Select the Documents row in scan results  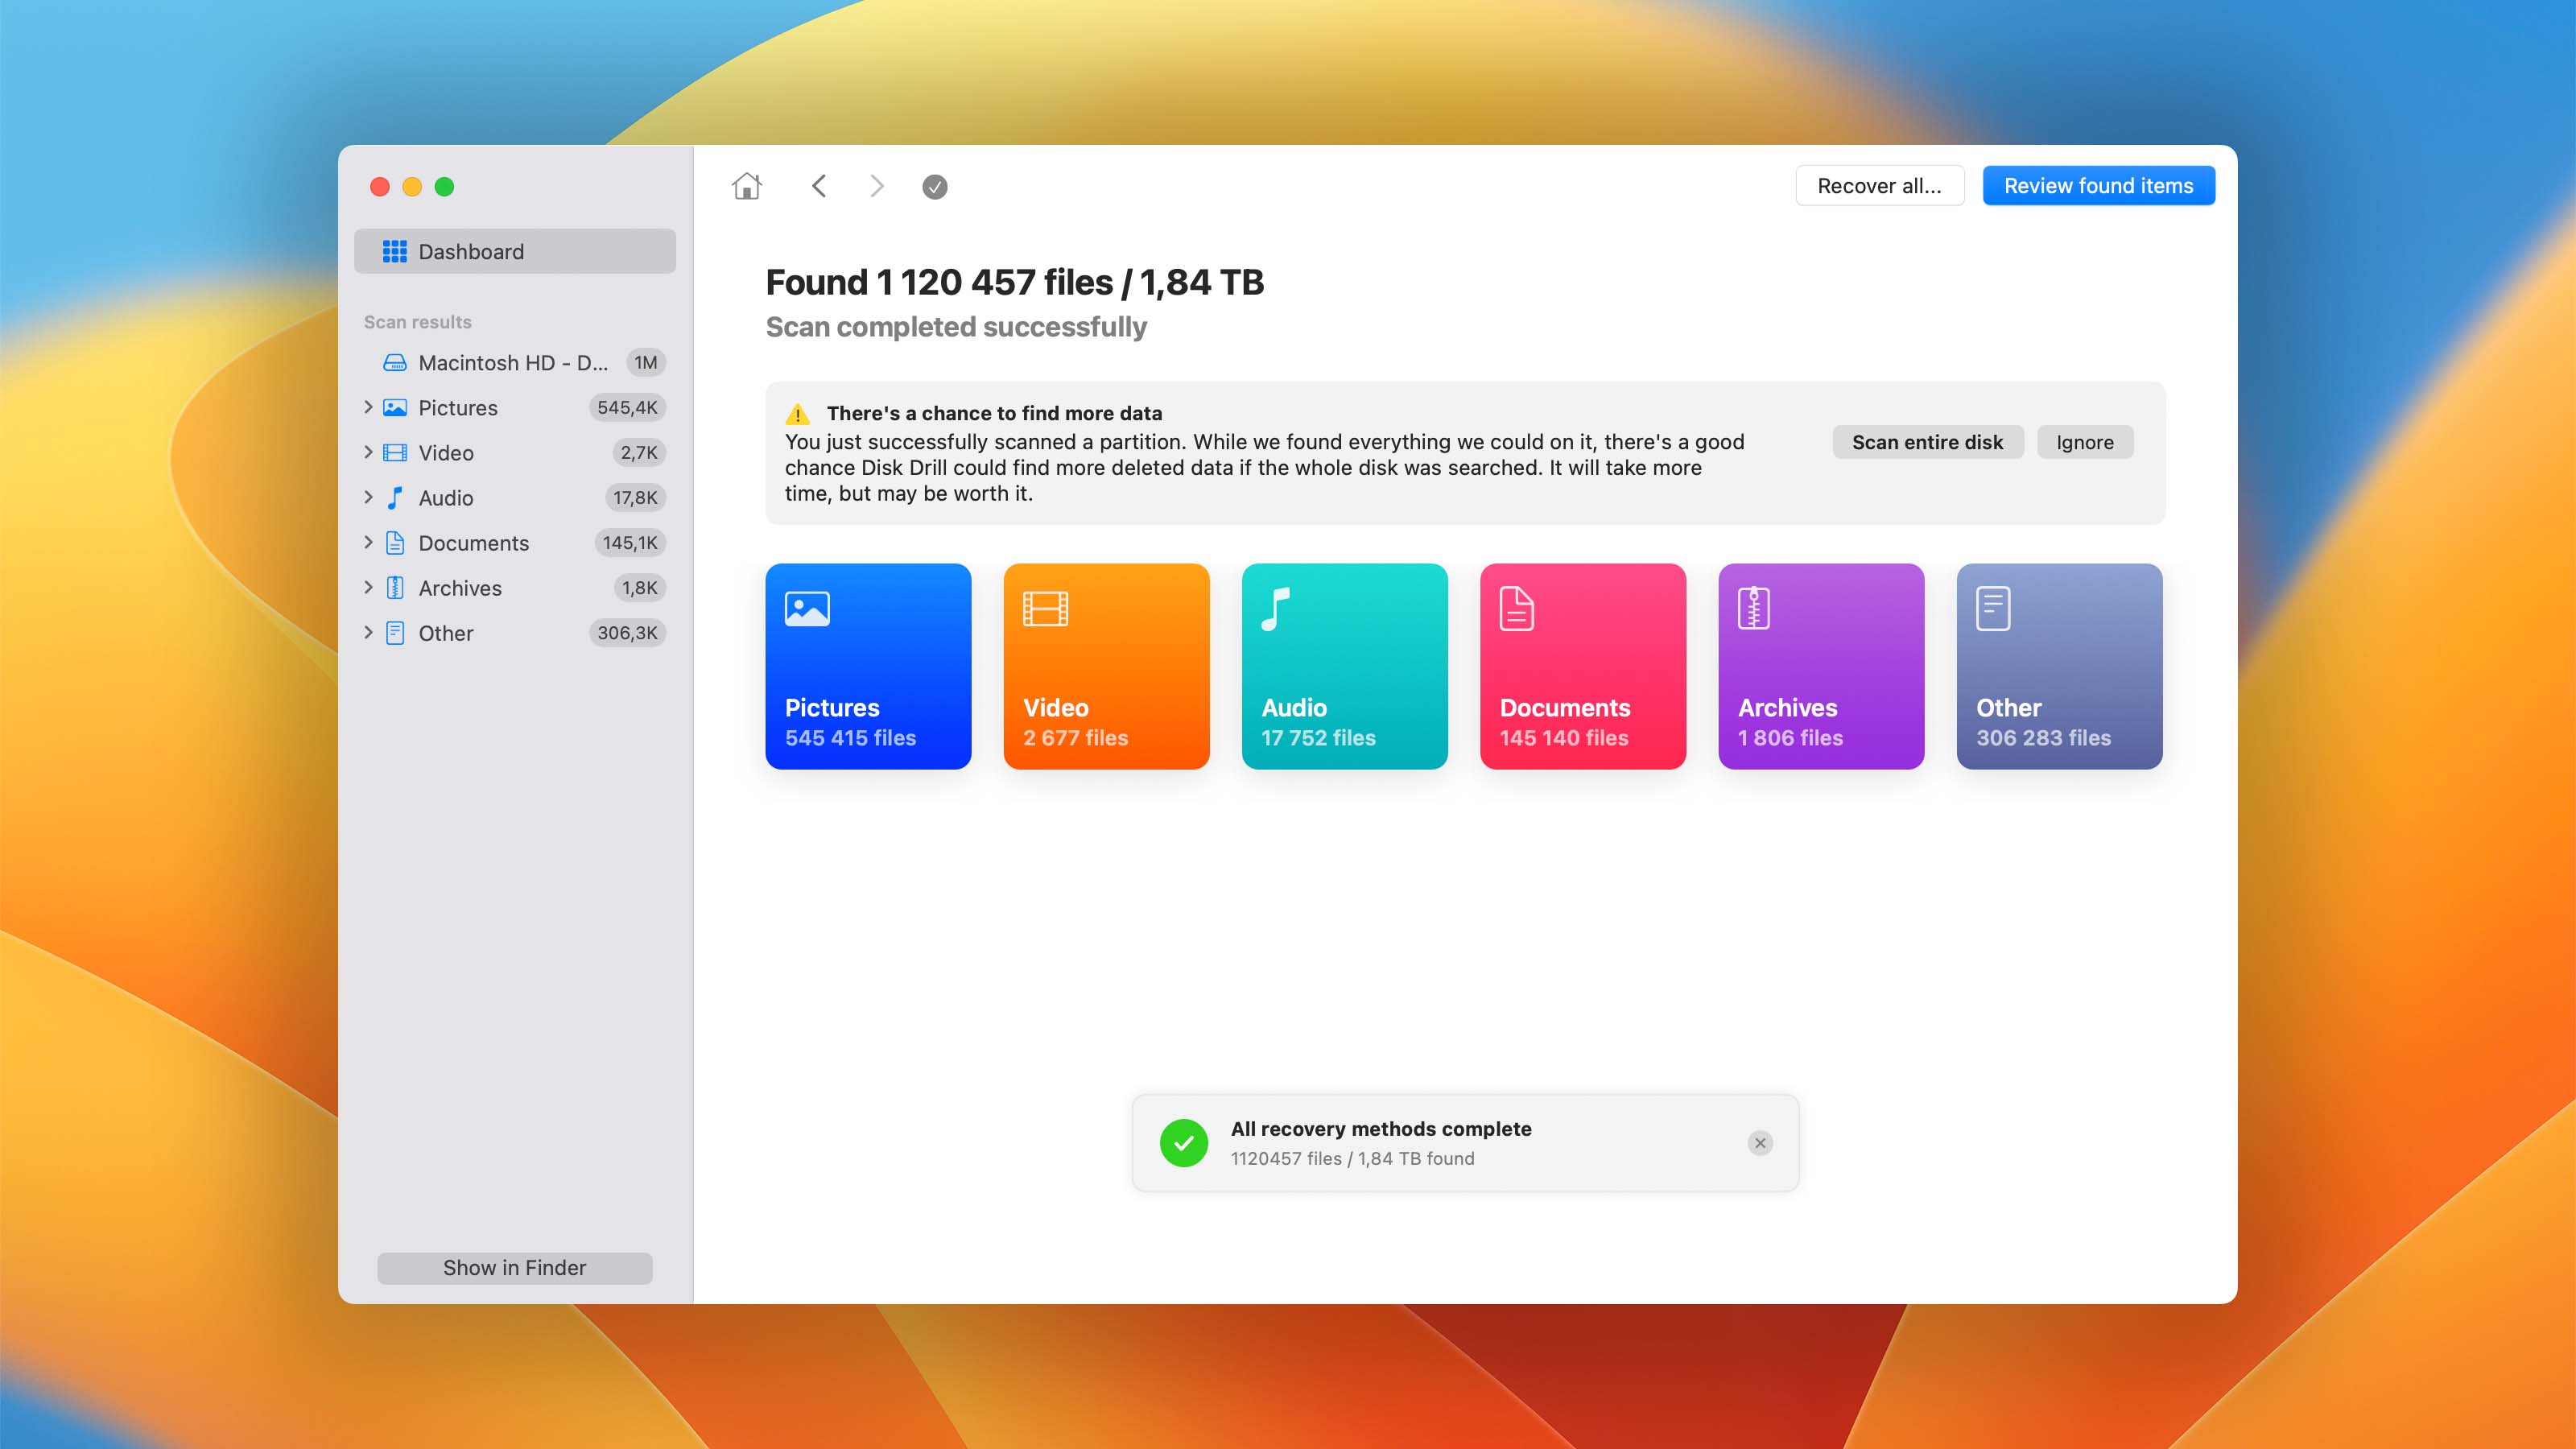click(x=514, y=542)
